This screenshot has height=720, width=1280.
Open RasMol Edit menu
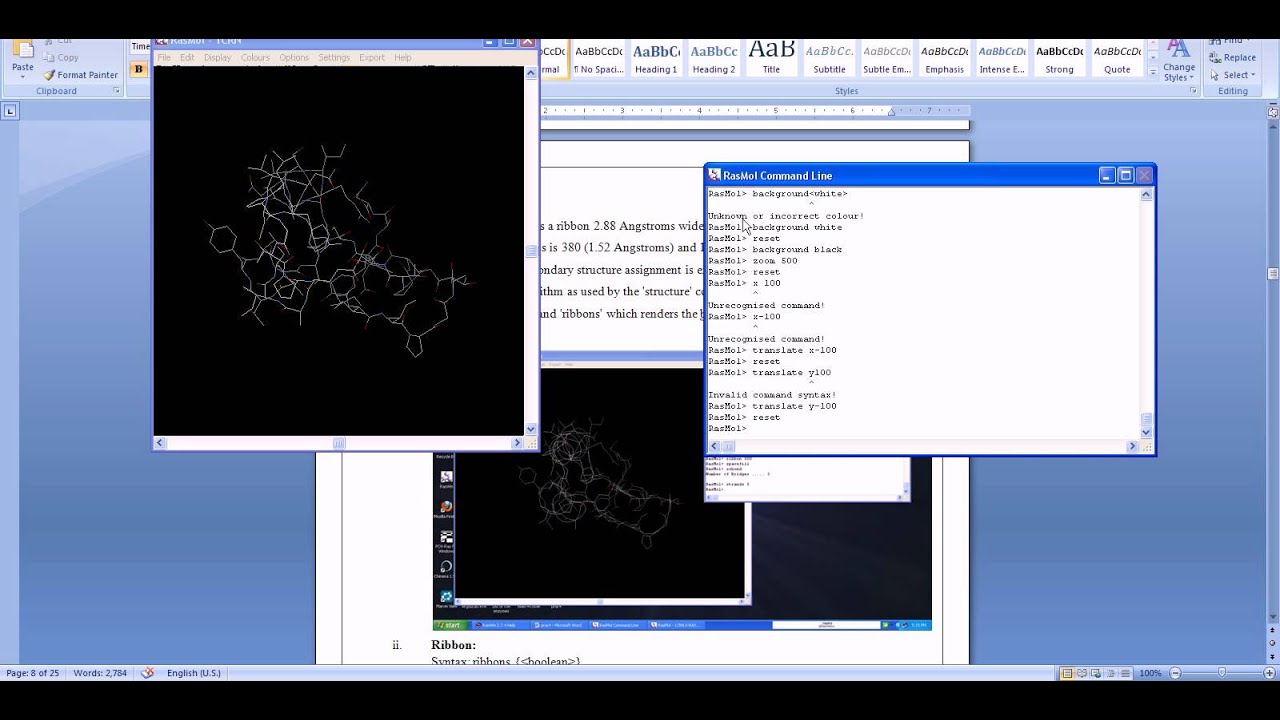pyautogui.click(x=187, y=57)
